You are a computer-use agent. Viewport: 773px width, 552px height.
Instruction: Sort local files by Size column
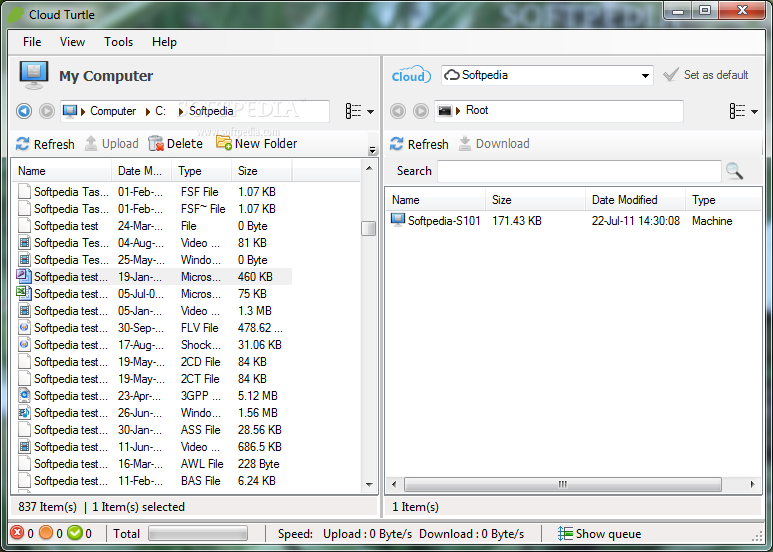pyautogui.click(x=262, y=171)
